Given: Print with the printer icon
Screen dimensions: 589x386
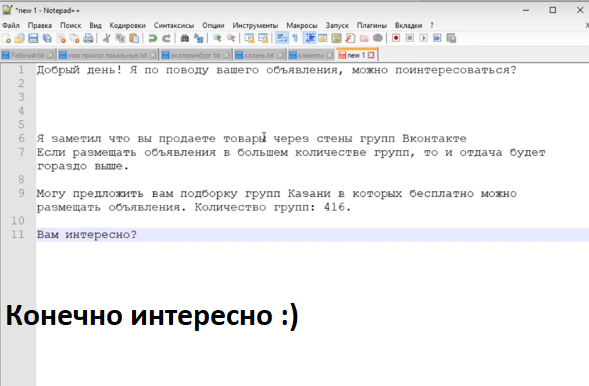Looking at the screenshot, I should point(88,38).
